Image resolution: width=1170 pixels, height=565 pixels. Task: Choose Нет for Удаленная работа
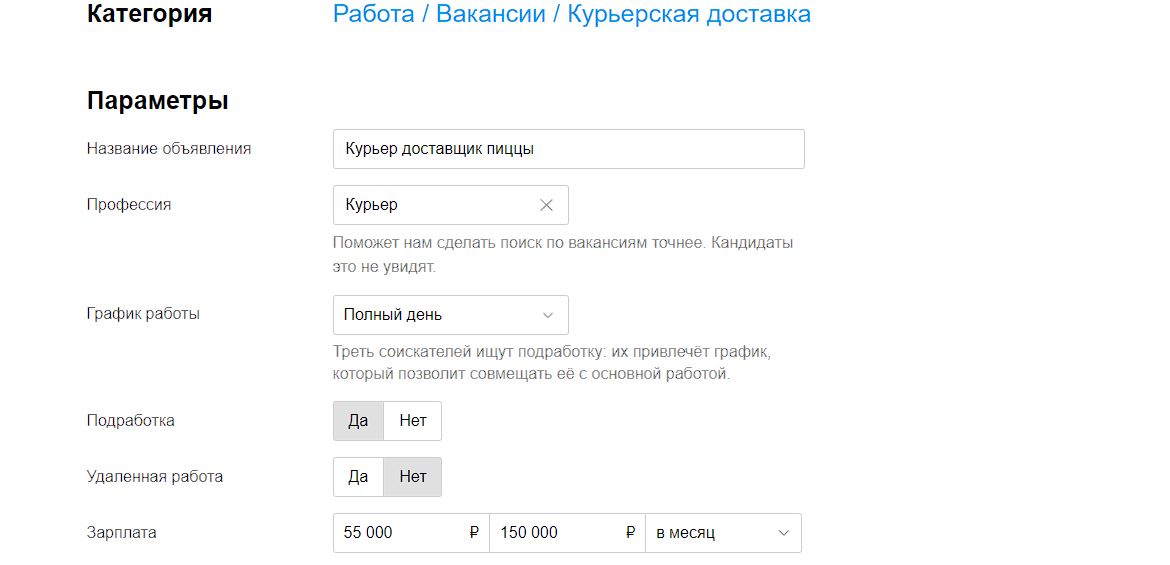pyautogui.click(x=413, y=477)
